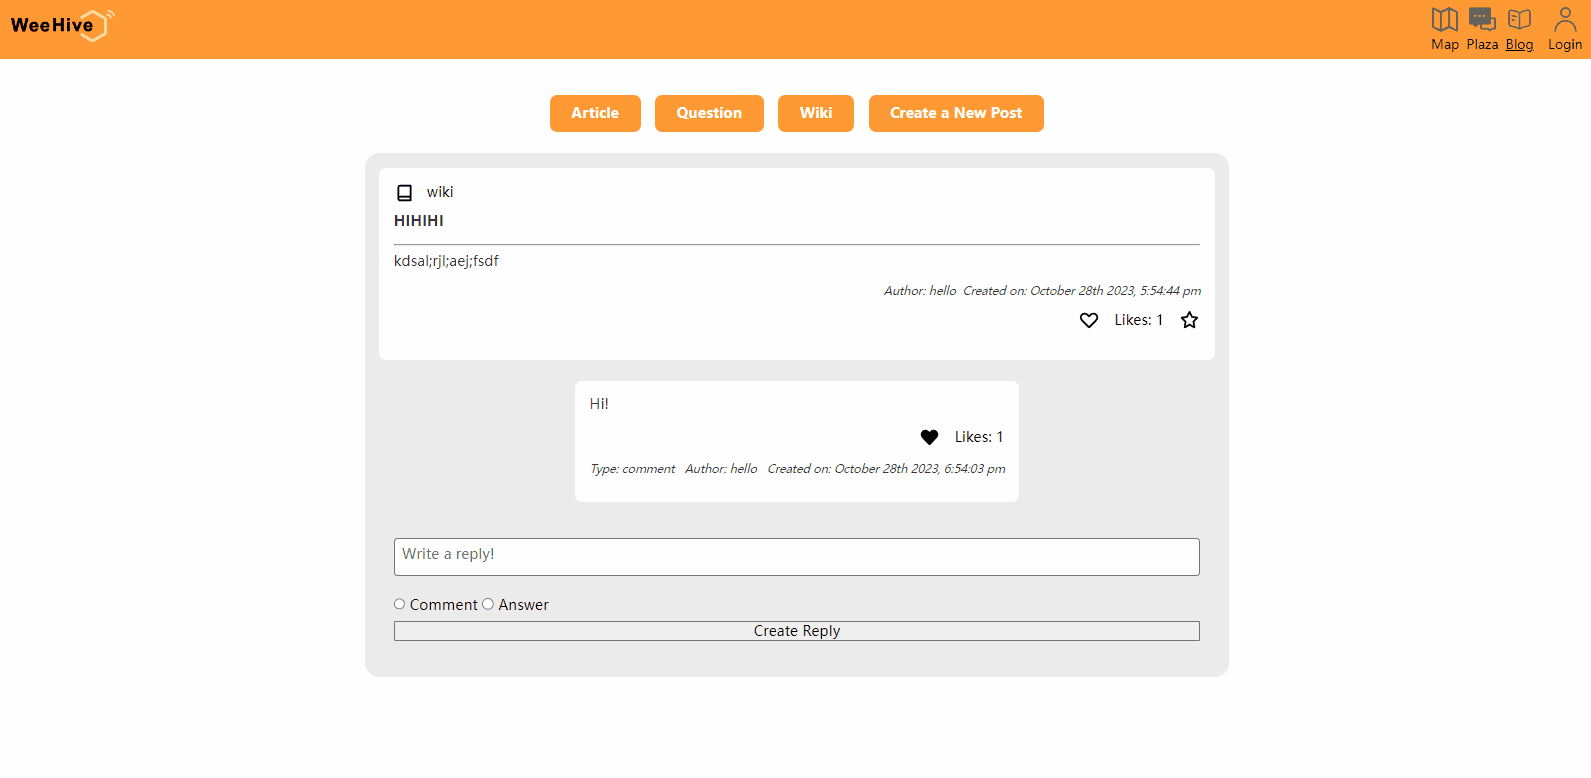The image size is (1591, 778).
Task: Focus the 'Write a reply!' text field
Action: point(796,557)
